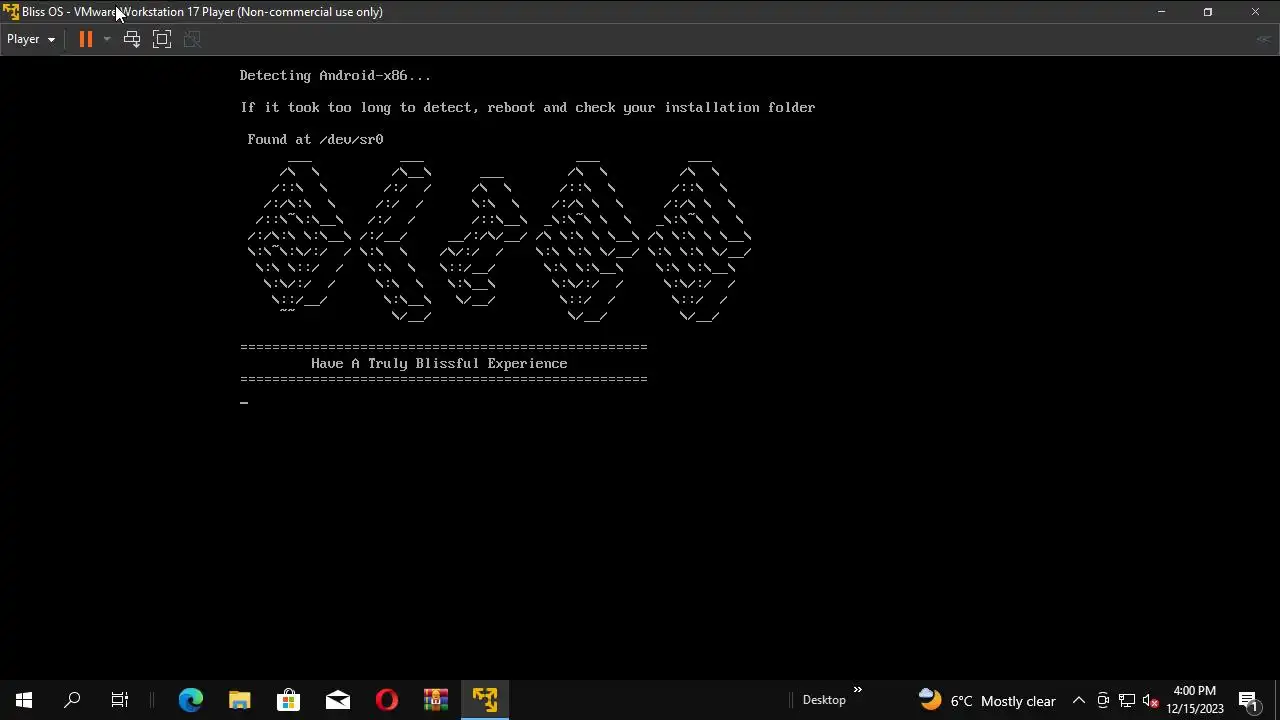Open File Explorer from taskbar
This screenshot has width=1280, height=720.
(239, 700)
